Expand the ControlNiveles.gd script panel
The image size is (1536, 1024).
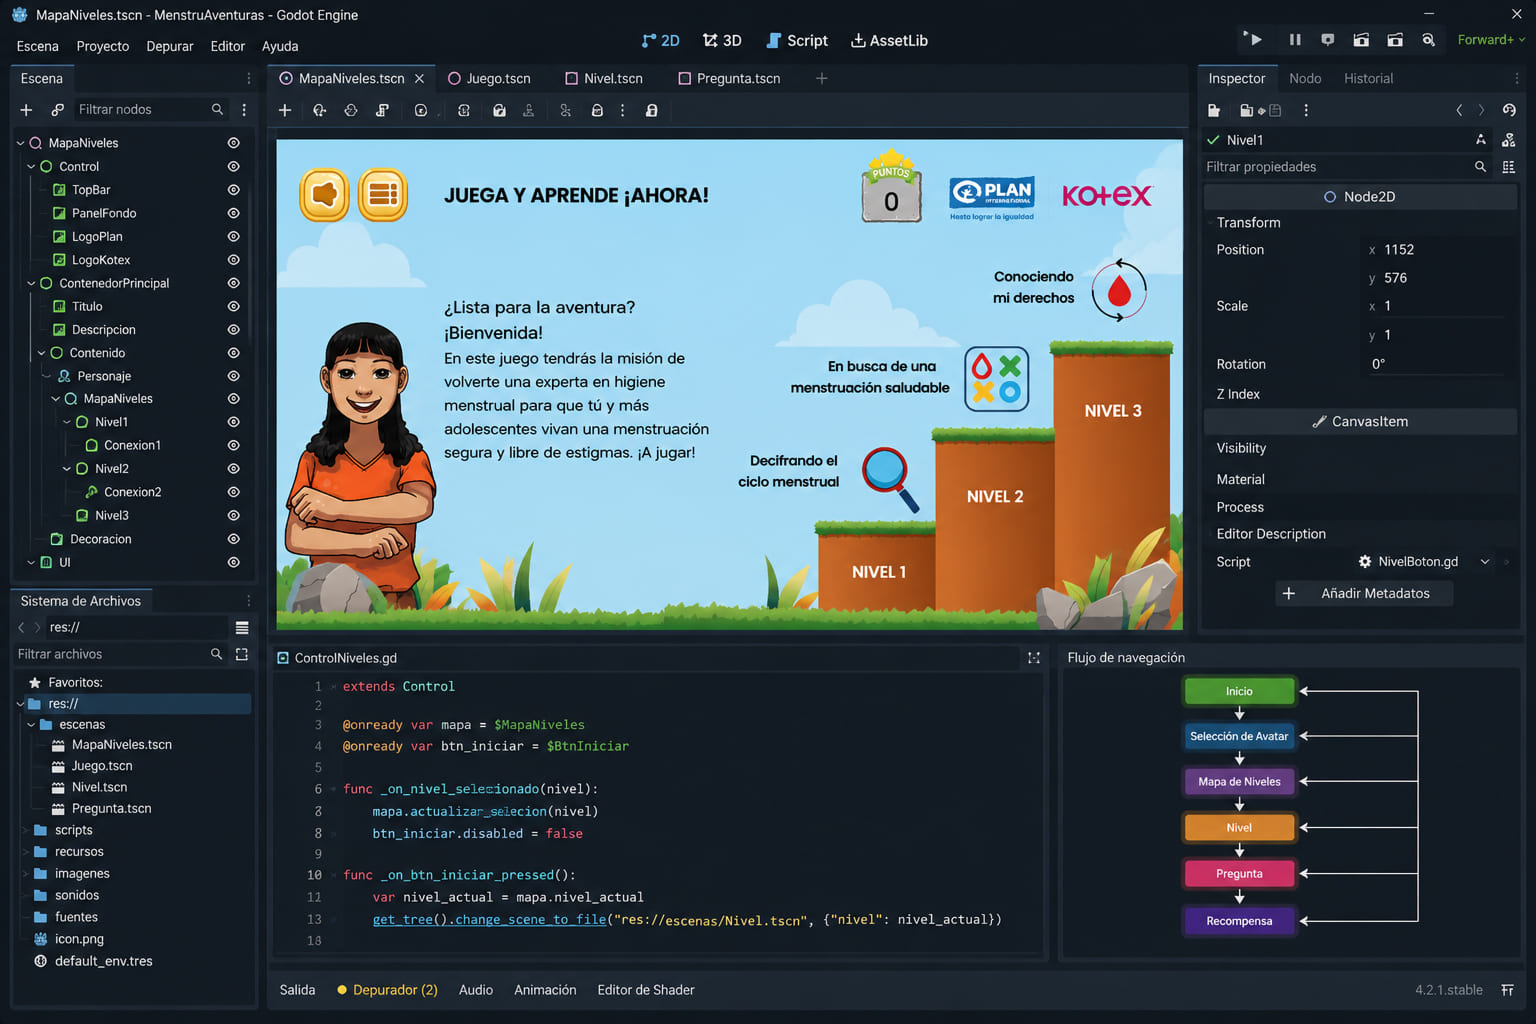pos(1034,658)
